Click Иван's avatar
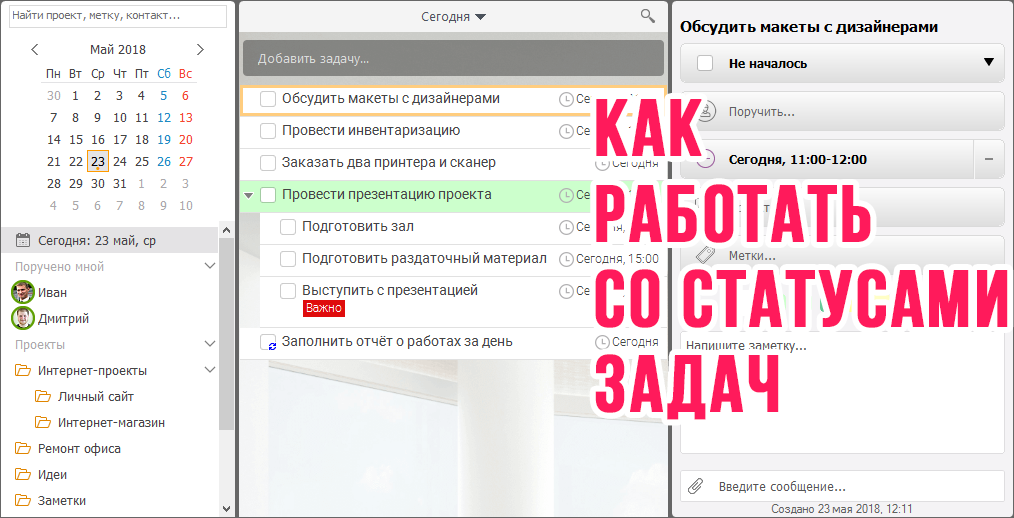Viewport: 1014px width, 518px height. point(23,292)
